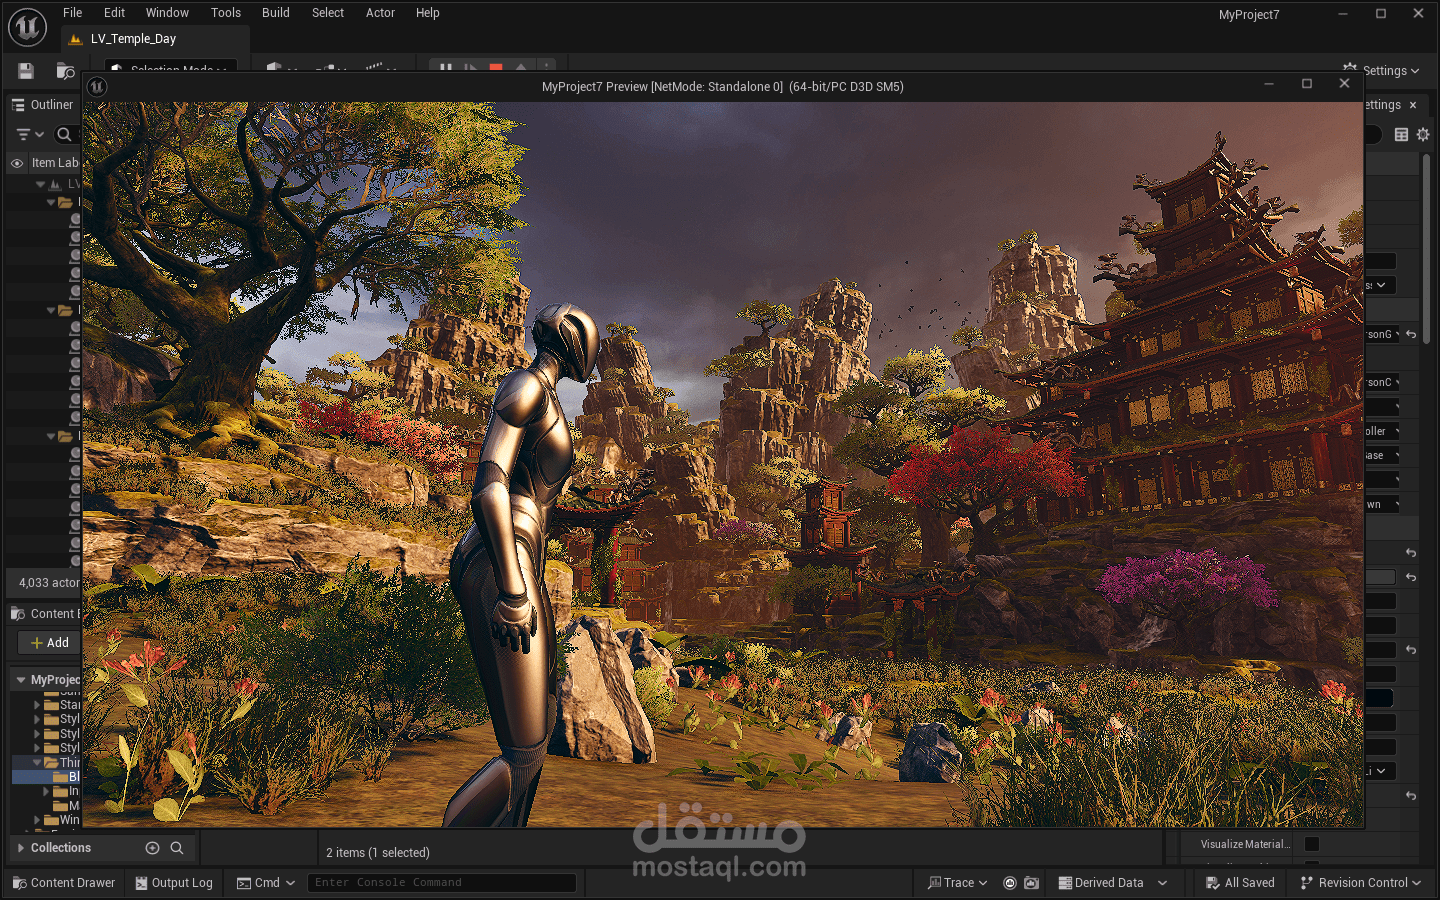Open the Window menu
Image resolution: width=1440 pixels, height=900 pixels.
[x=167, y=13]
